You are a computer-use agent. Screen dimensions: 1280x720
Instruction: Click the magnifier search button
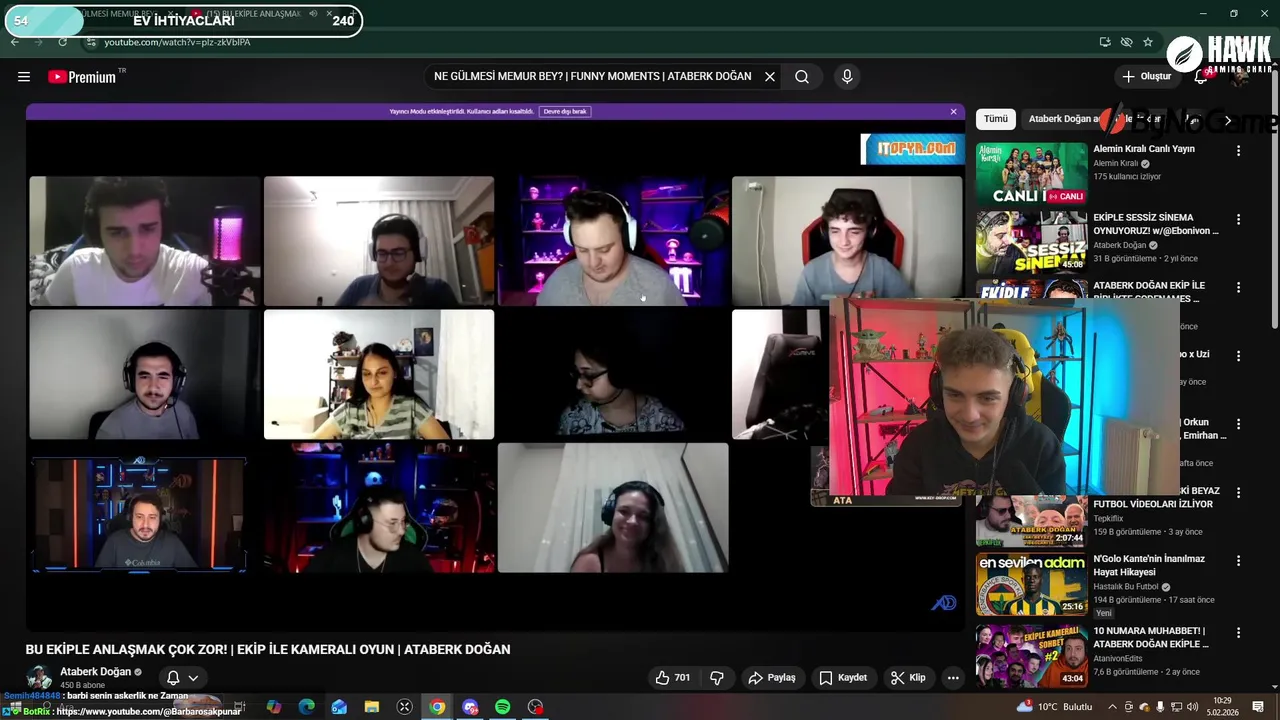tap(802, 77)
